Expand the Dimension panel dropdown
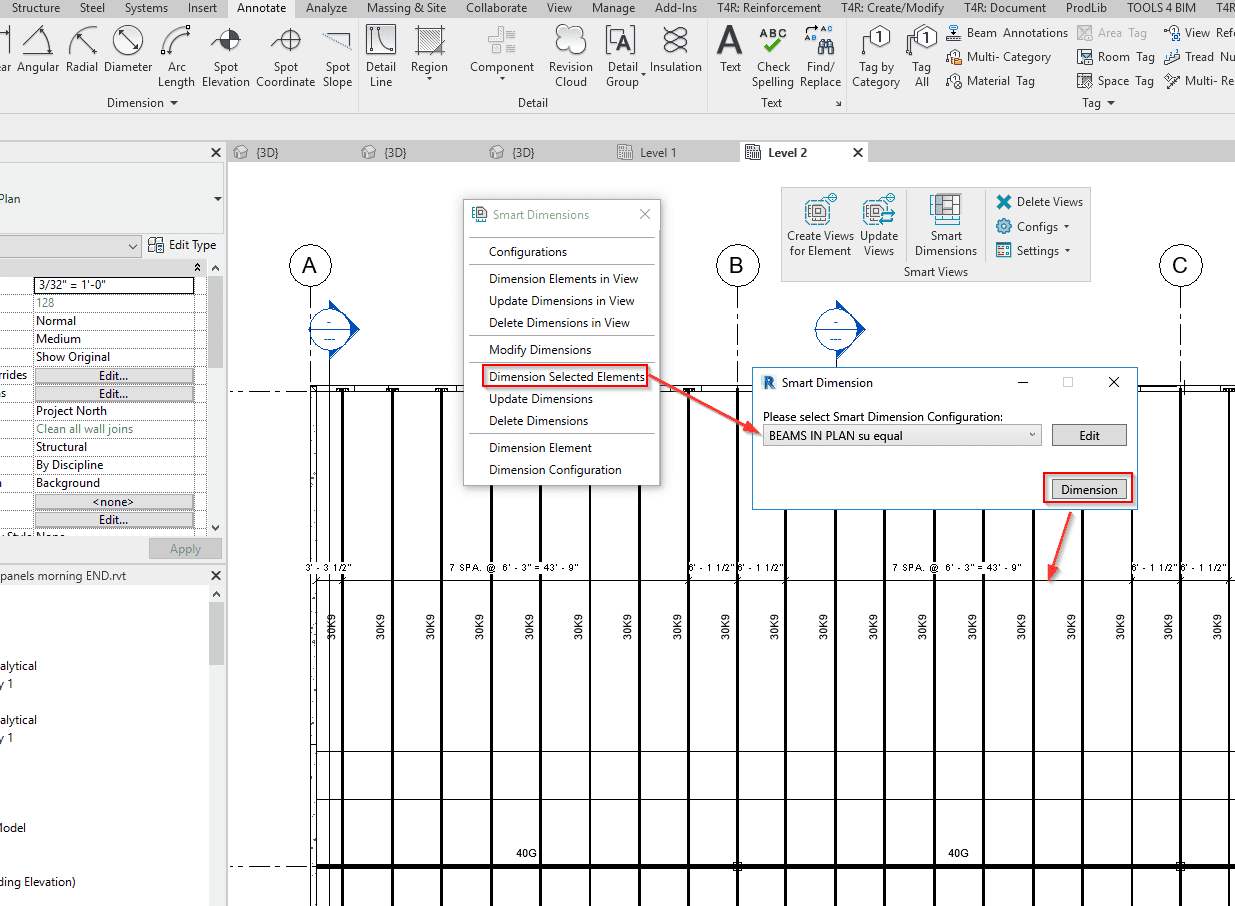Image resolution: width=1235 pixels, height=906 pixels. tap(142, 103)
